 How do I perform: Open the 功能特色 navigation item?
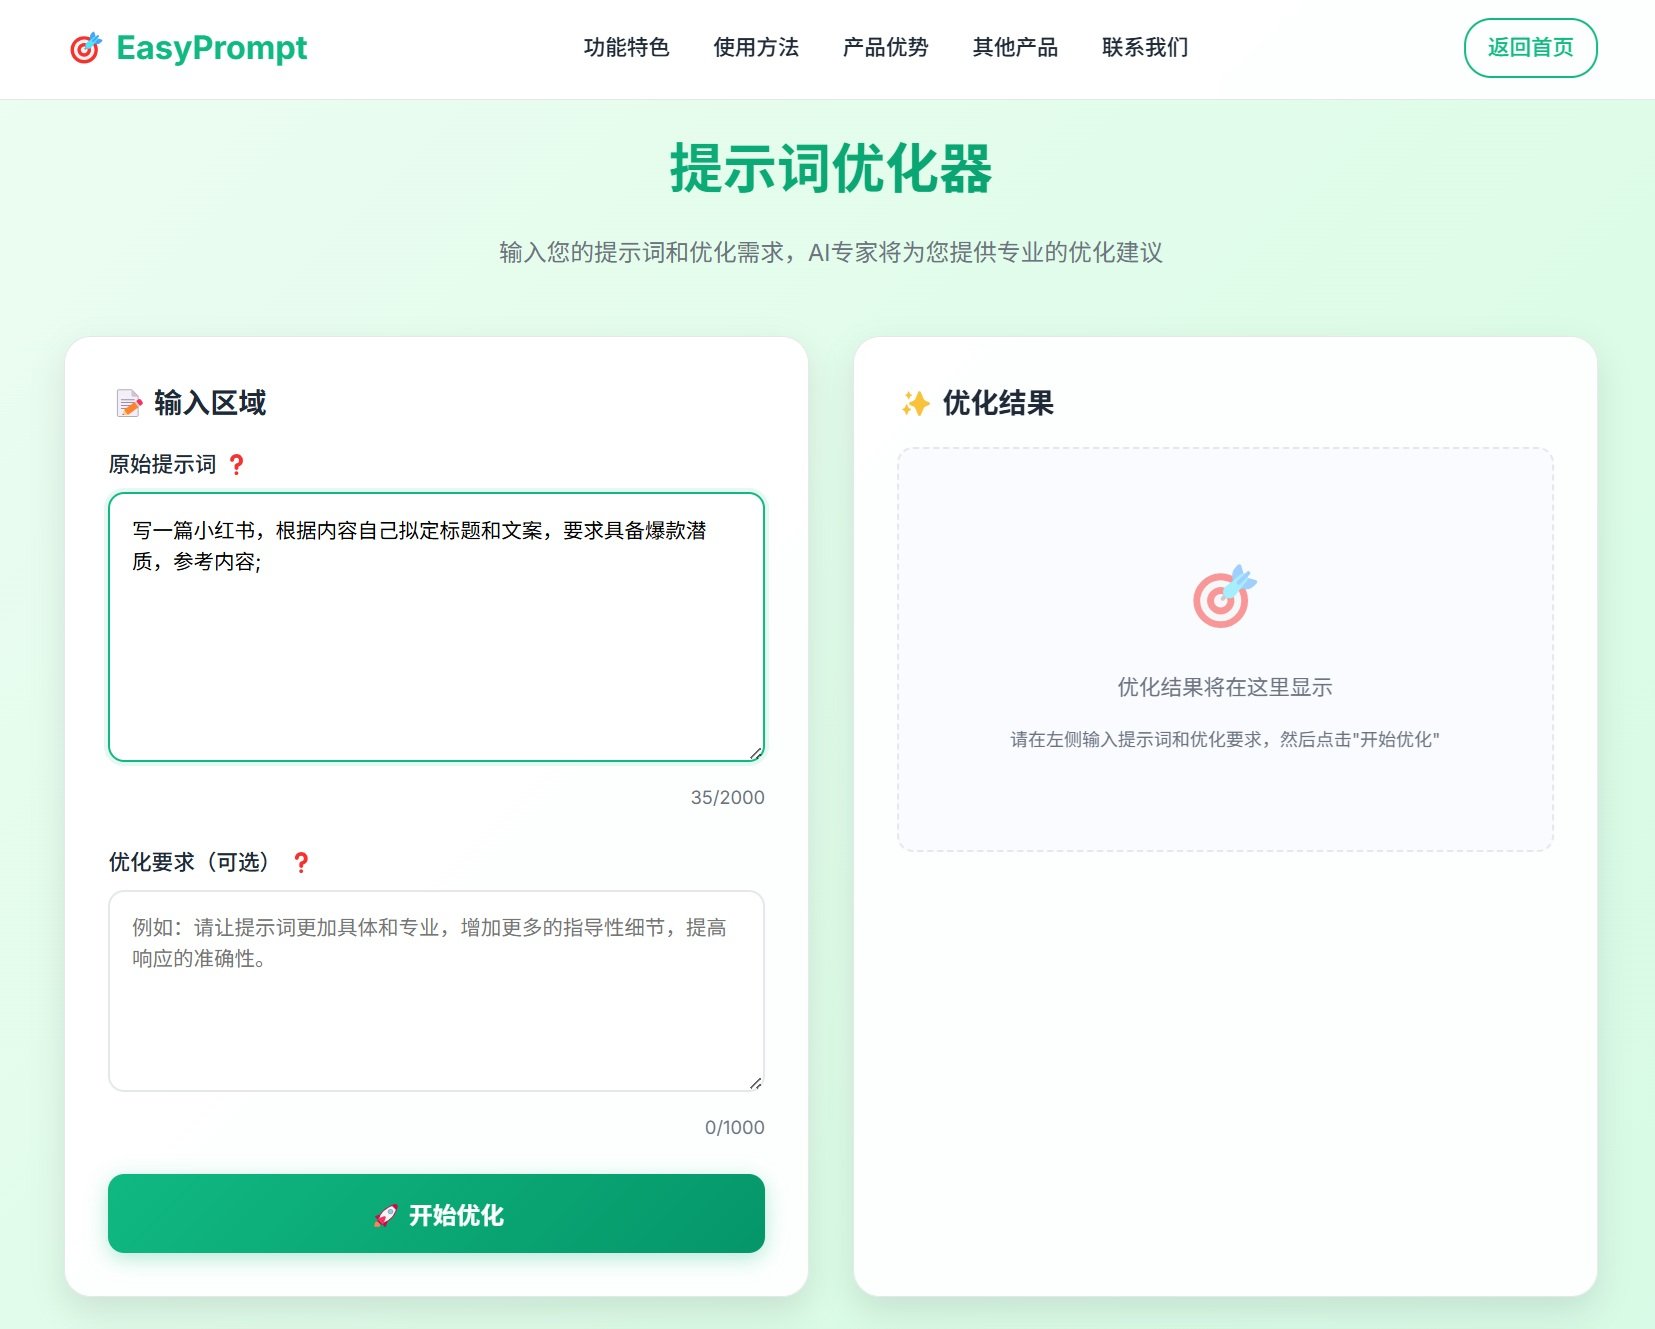tap(625, 47)
